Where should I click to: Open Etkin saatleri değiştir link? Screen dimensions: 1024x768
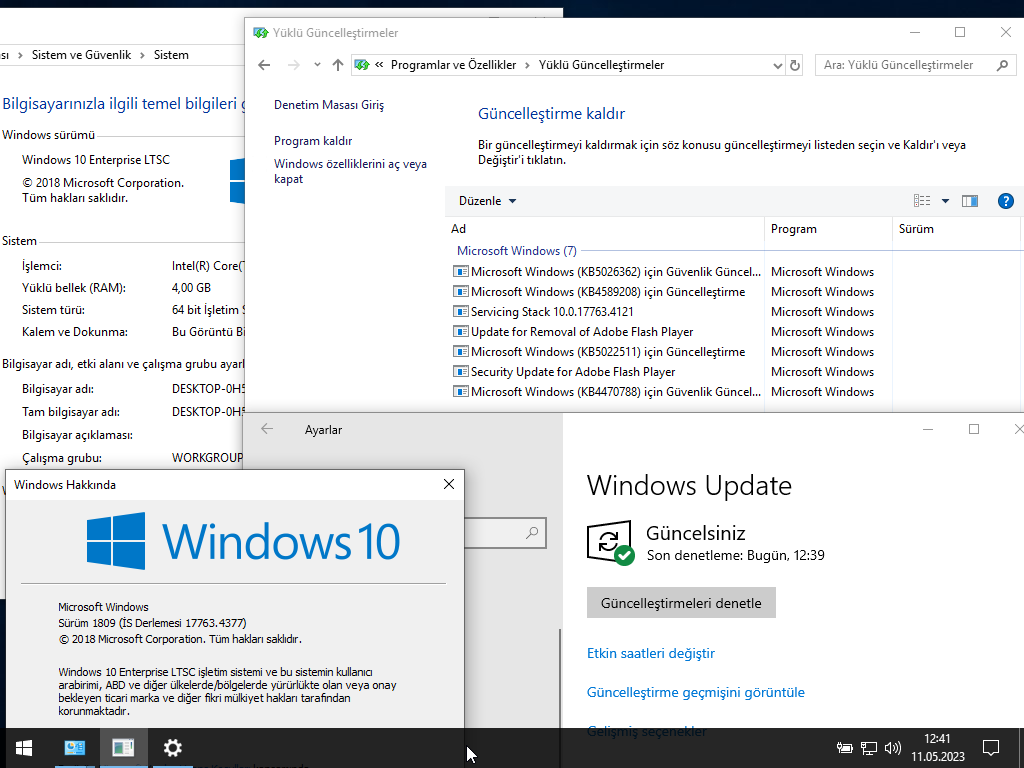click(650, 653)
